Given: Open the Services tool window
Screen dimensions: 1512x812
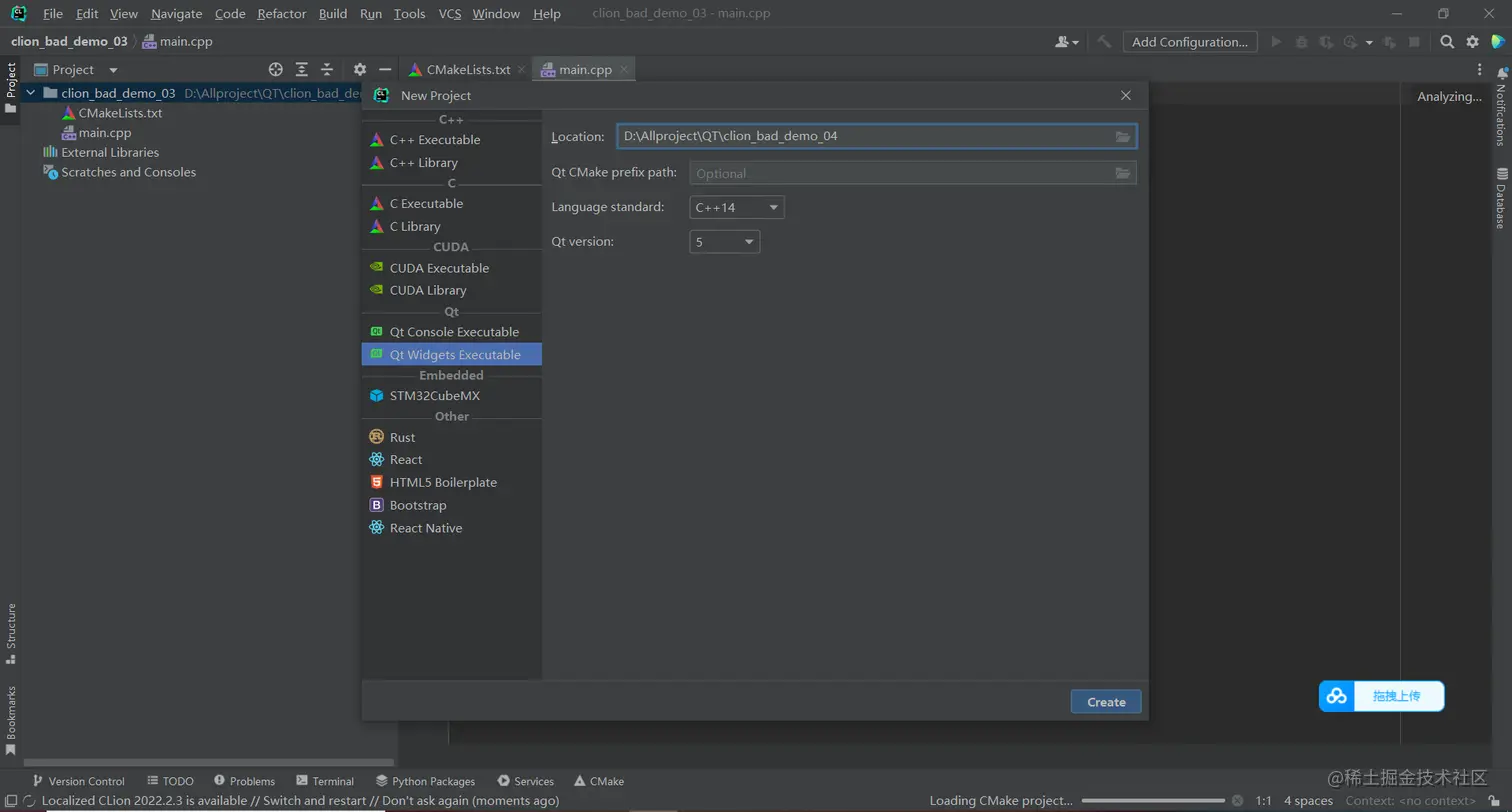Looking at the screenshot, I should click(x=525, y=781).
